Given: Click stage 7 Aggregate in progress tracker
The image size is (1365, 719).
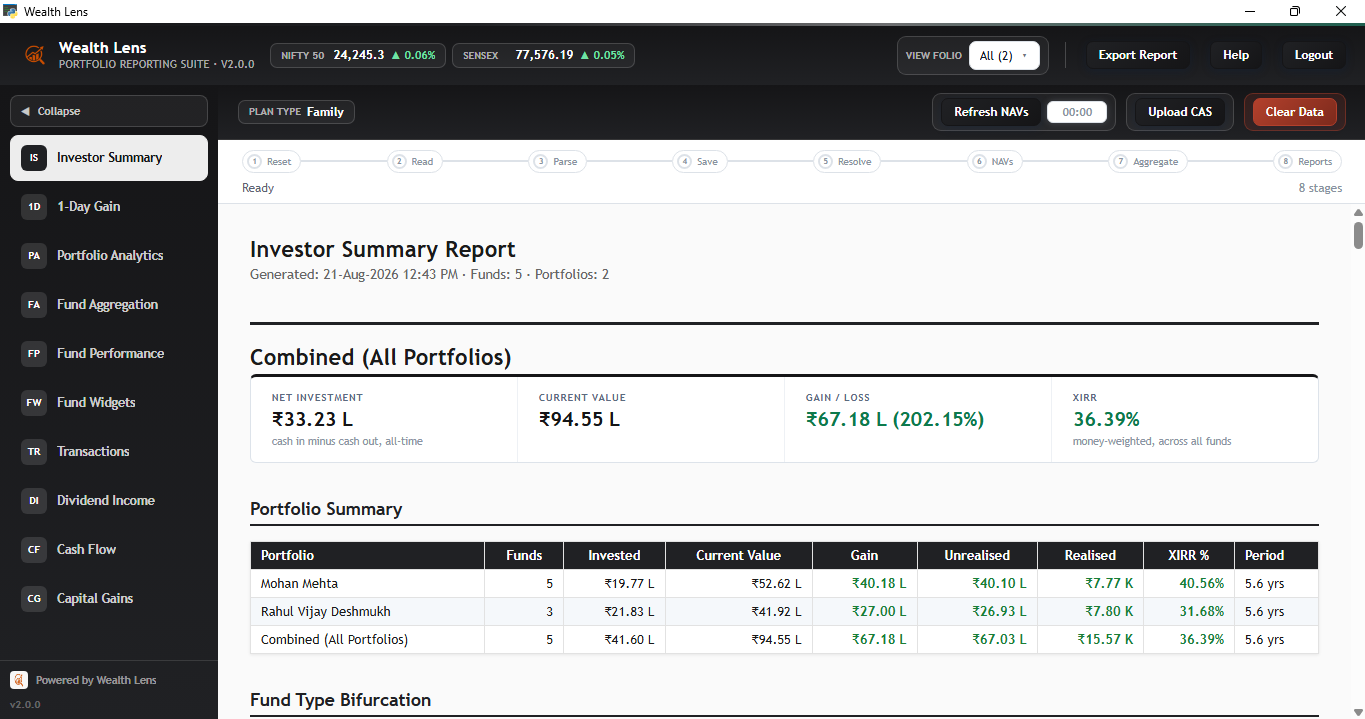Looking at the screenshot, I should [x=1147, y=162].
